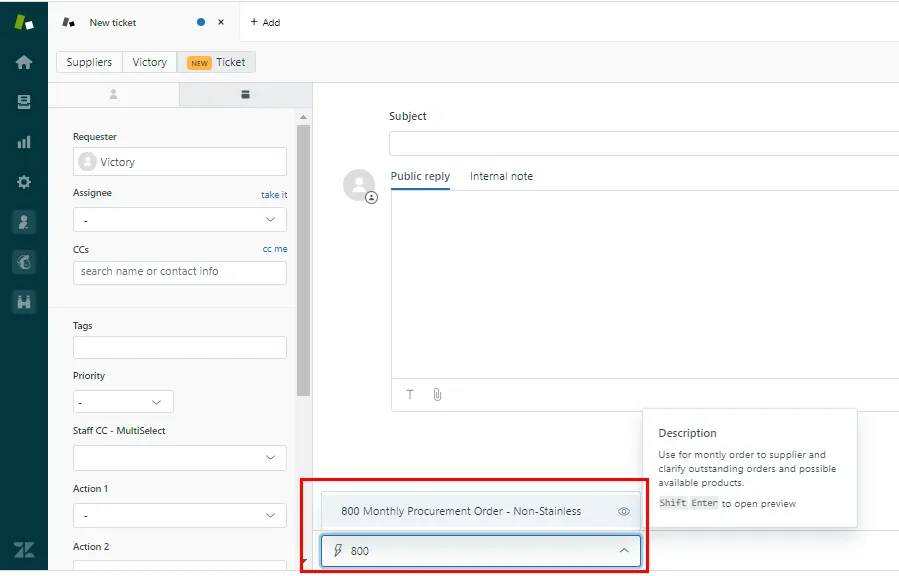Click the scrollbar up arrow in left panel
This screenshot has height=576, width=899.
[303, 117]
